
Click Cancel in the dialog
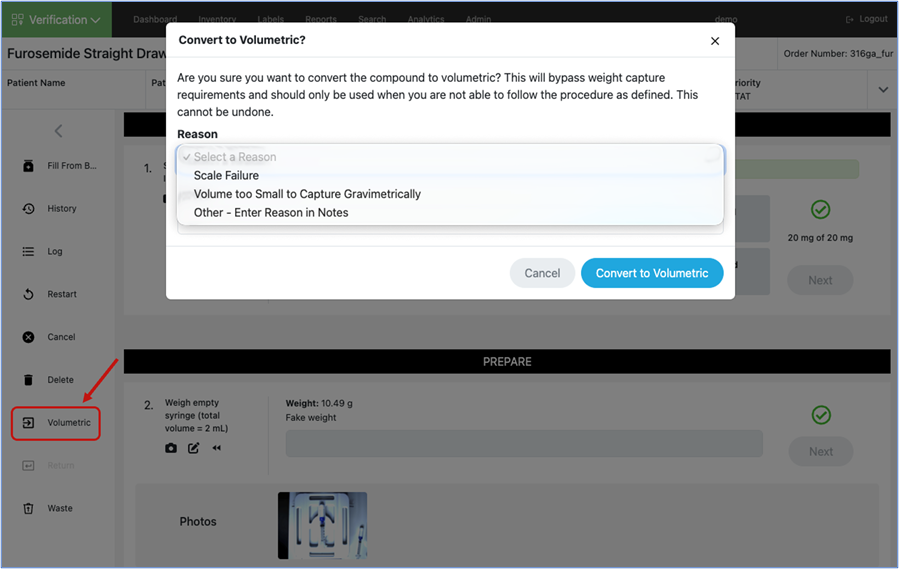542,273
